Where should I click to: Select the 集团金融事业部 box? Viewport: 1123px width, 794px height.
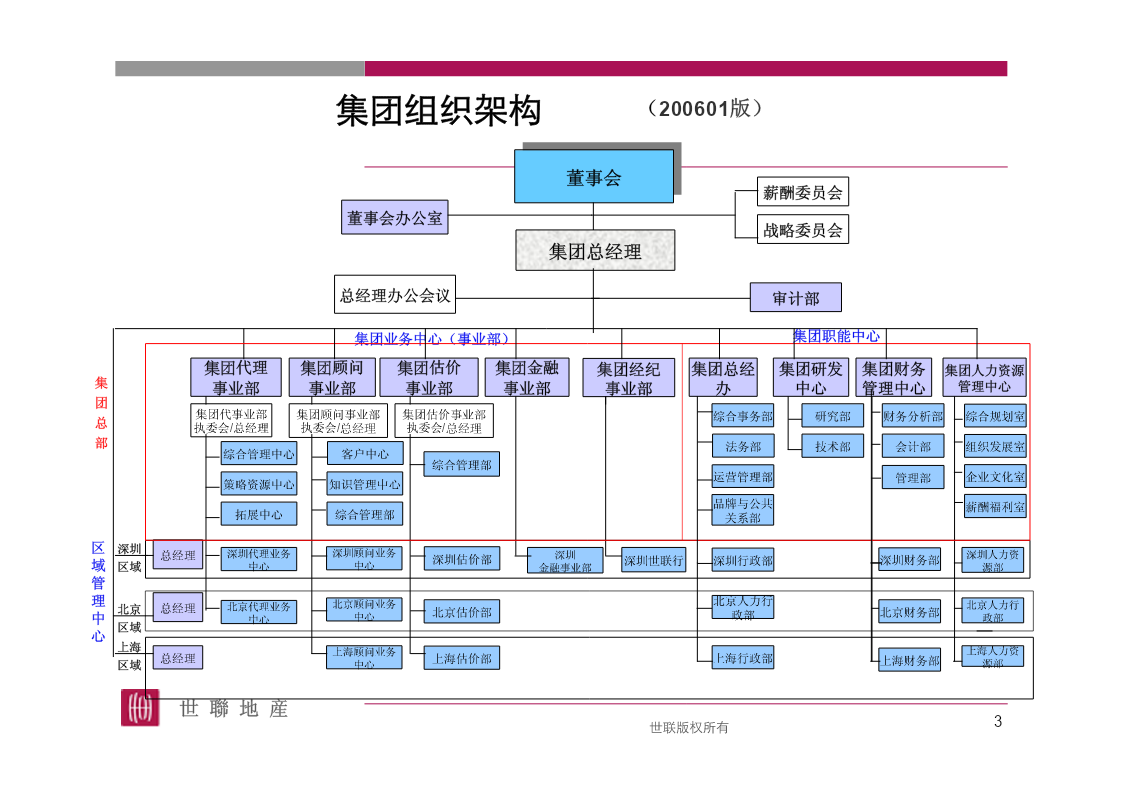tap(527, 377)
